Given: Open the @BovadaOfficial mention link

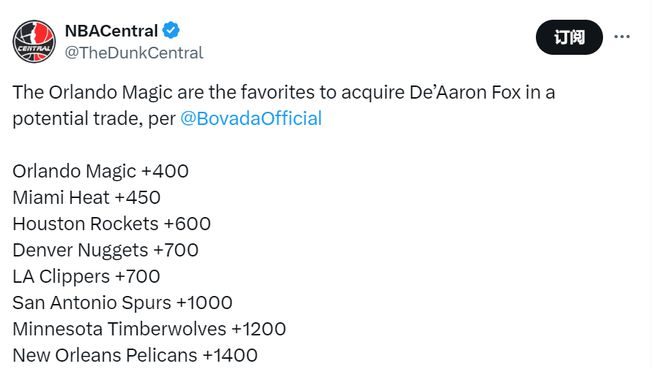Looking at the screenshot, I should coord(251,118).
